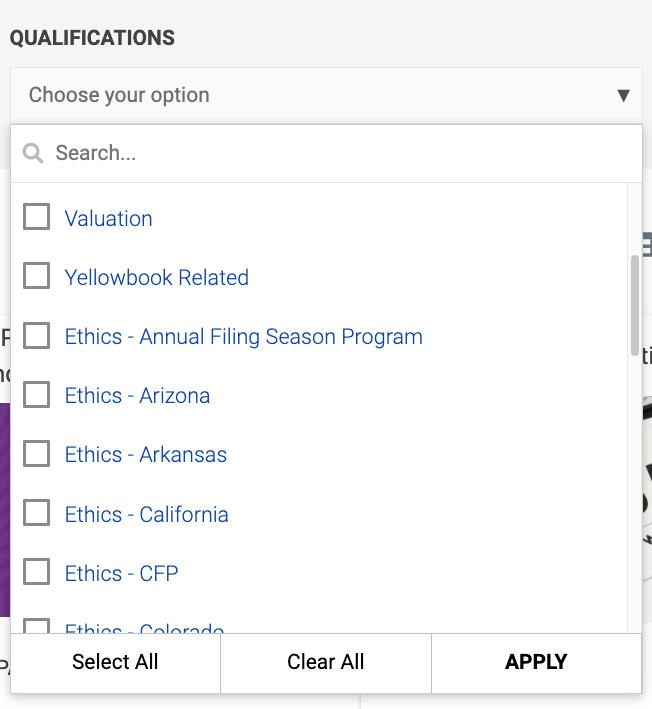The image size is (652, 709).
Task: Click the APPLY button
Action: [x=536, y=662]
